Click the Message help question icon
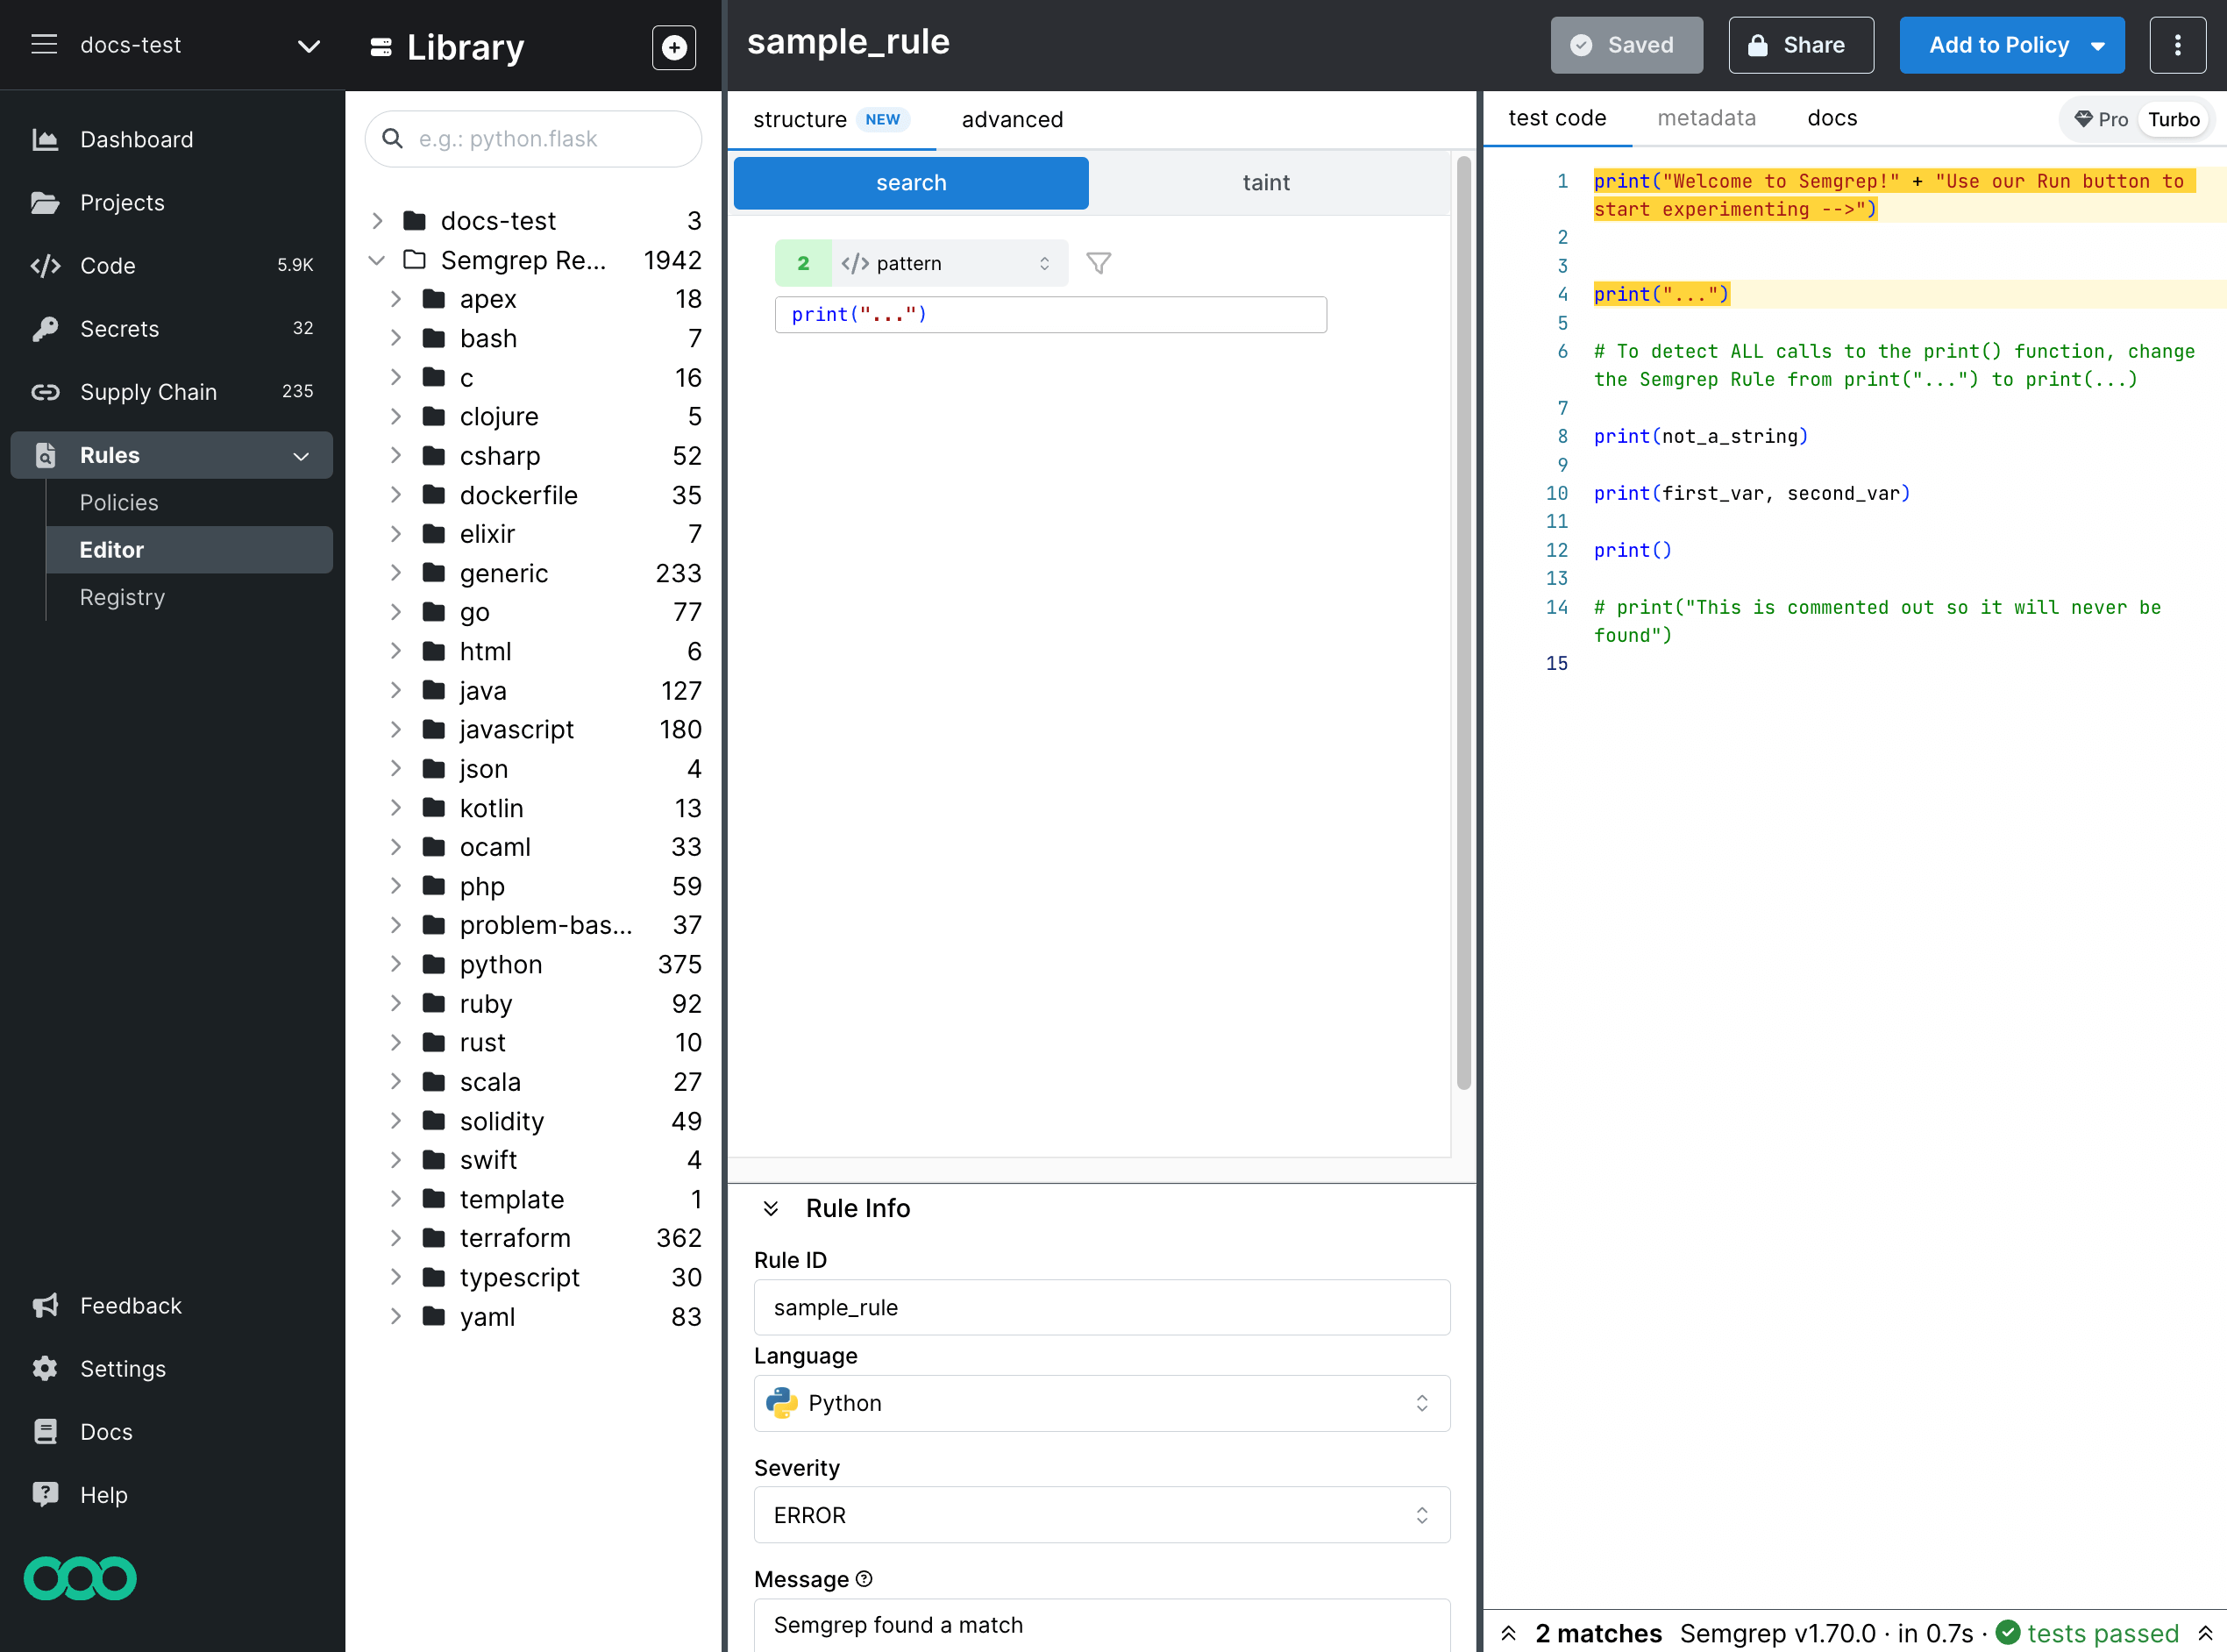This screenshot has width=2227, height=1652. coord(865,1578)
